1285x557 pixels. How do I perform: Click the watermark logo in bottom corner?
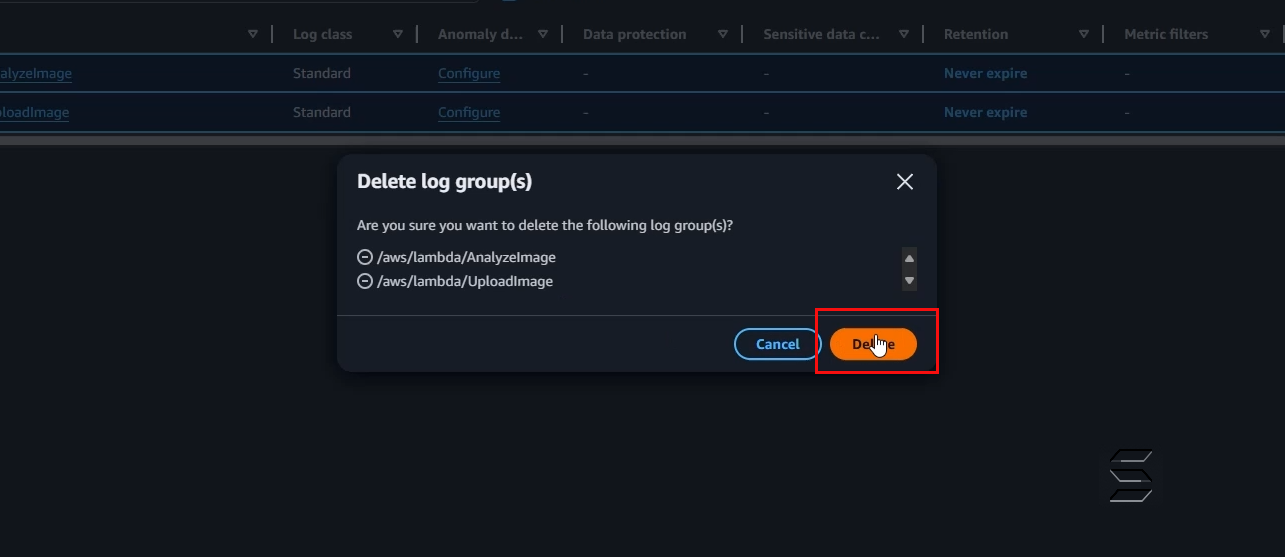pyautogui.click(x=1131, y=476)
